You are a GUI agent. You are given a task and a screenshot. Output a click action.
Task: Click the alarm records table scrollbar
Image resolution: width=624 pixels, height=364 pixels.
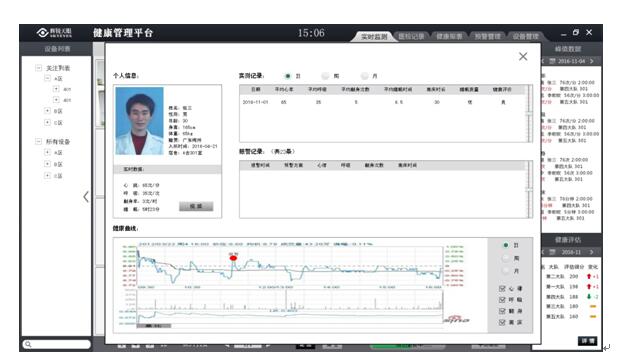pos(529,189)
